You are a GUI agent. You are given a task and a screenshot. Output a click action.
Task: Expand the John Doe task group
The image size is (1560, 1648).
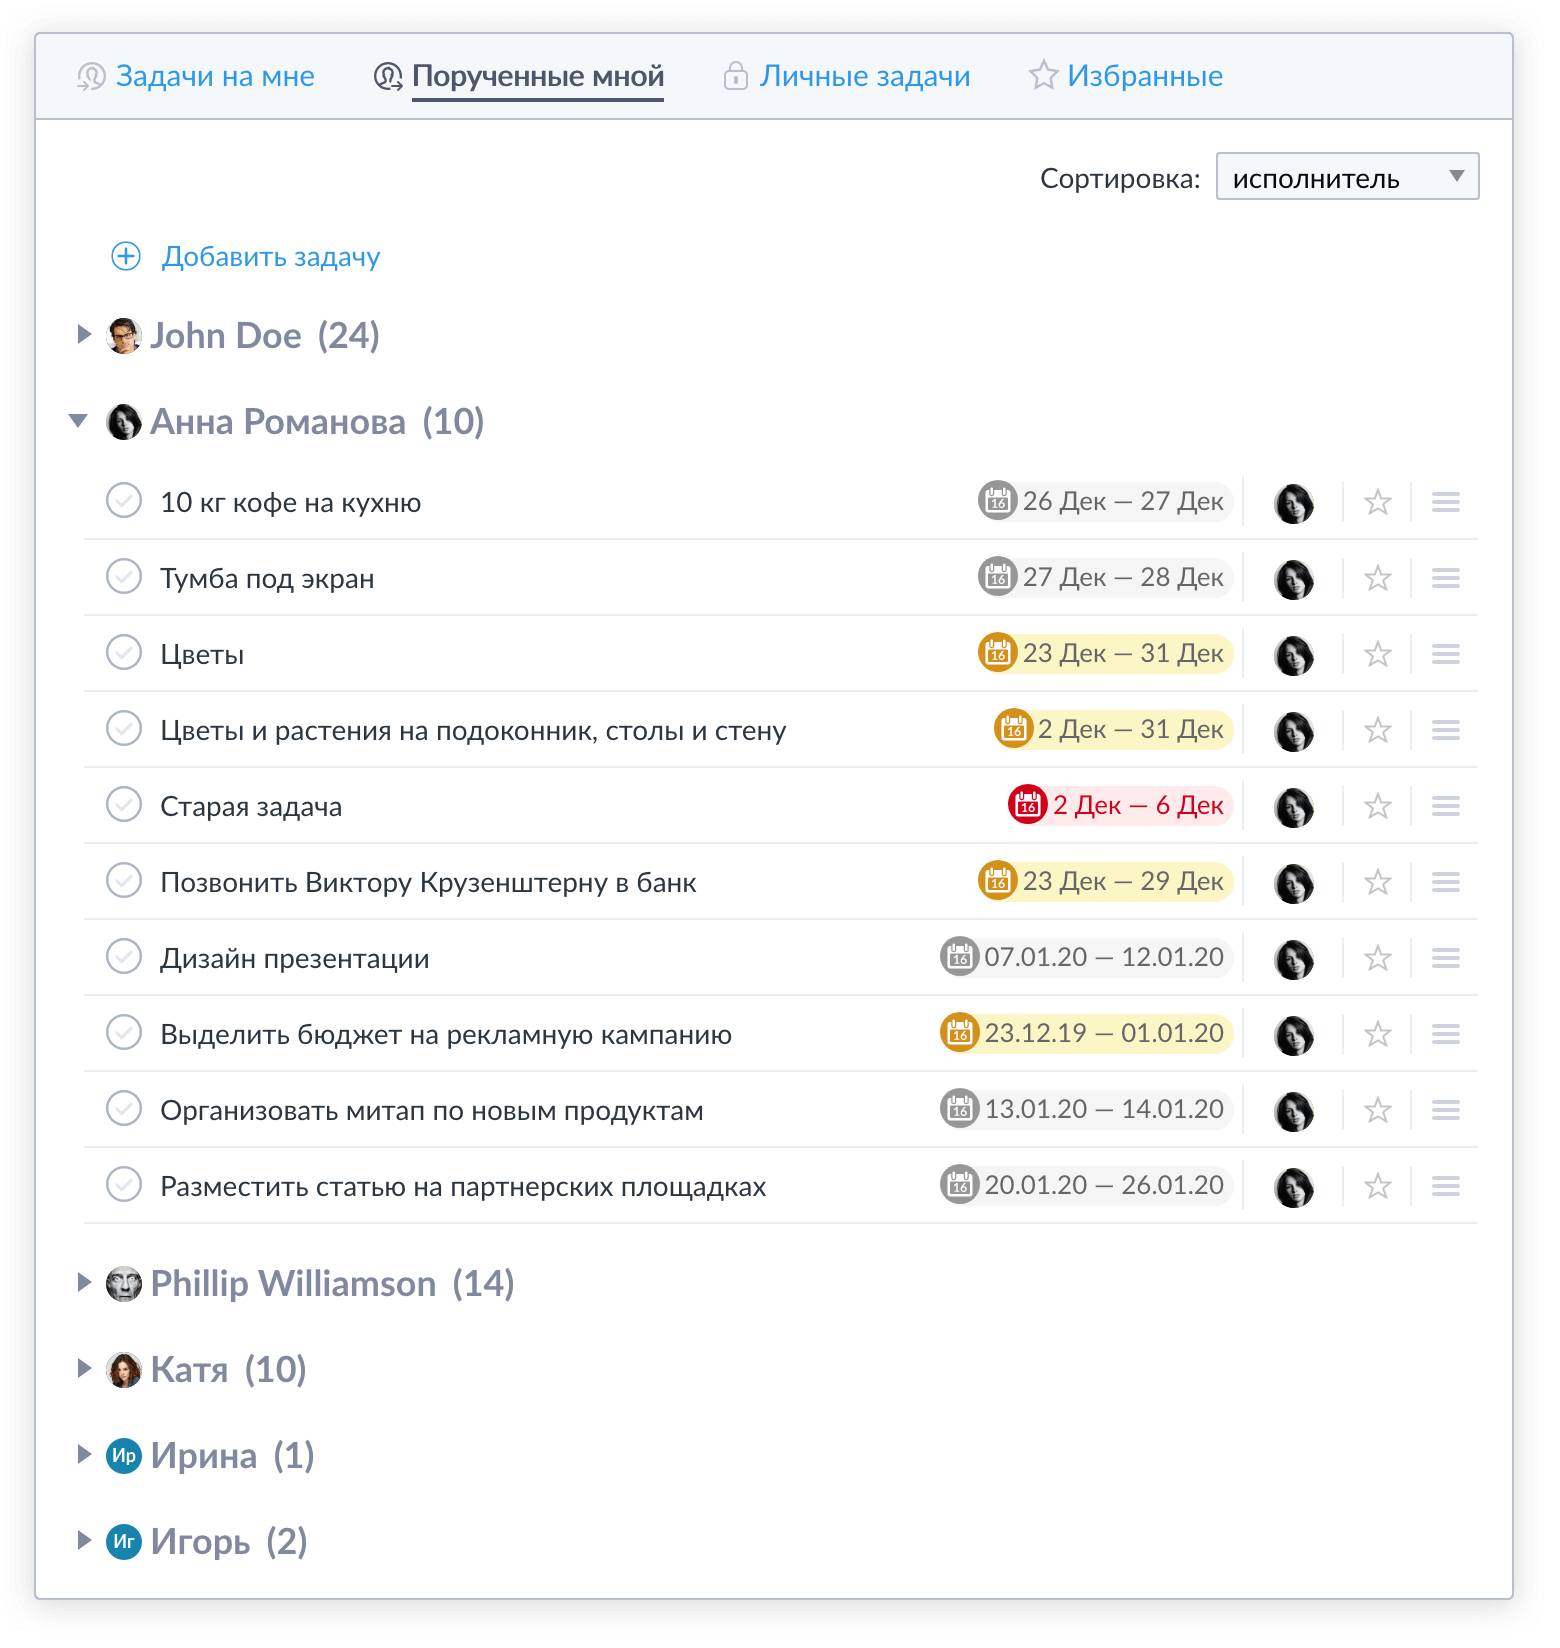point(84,335)
